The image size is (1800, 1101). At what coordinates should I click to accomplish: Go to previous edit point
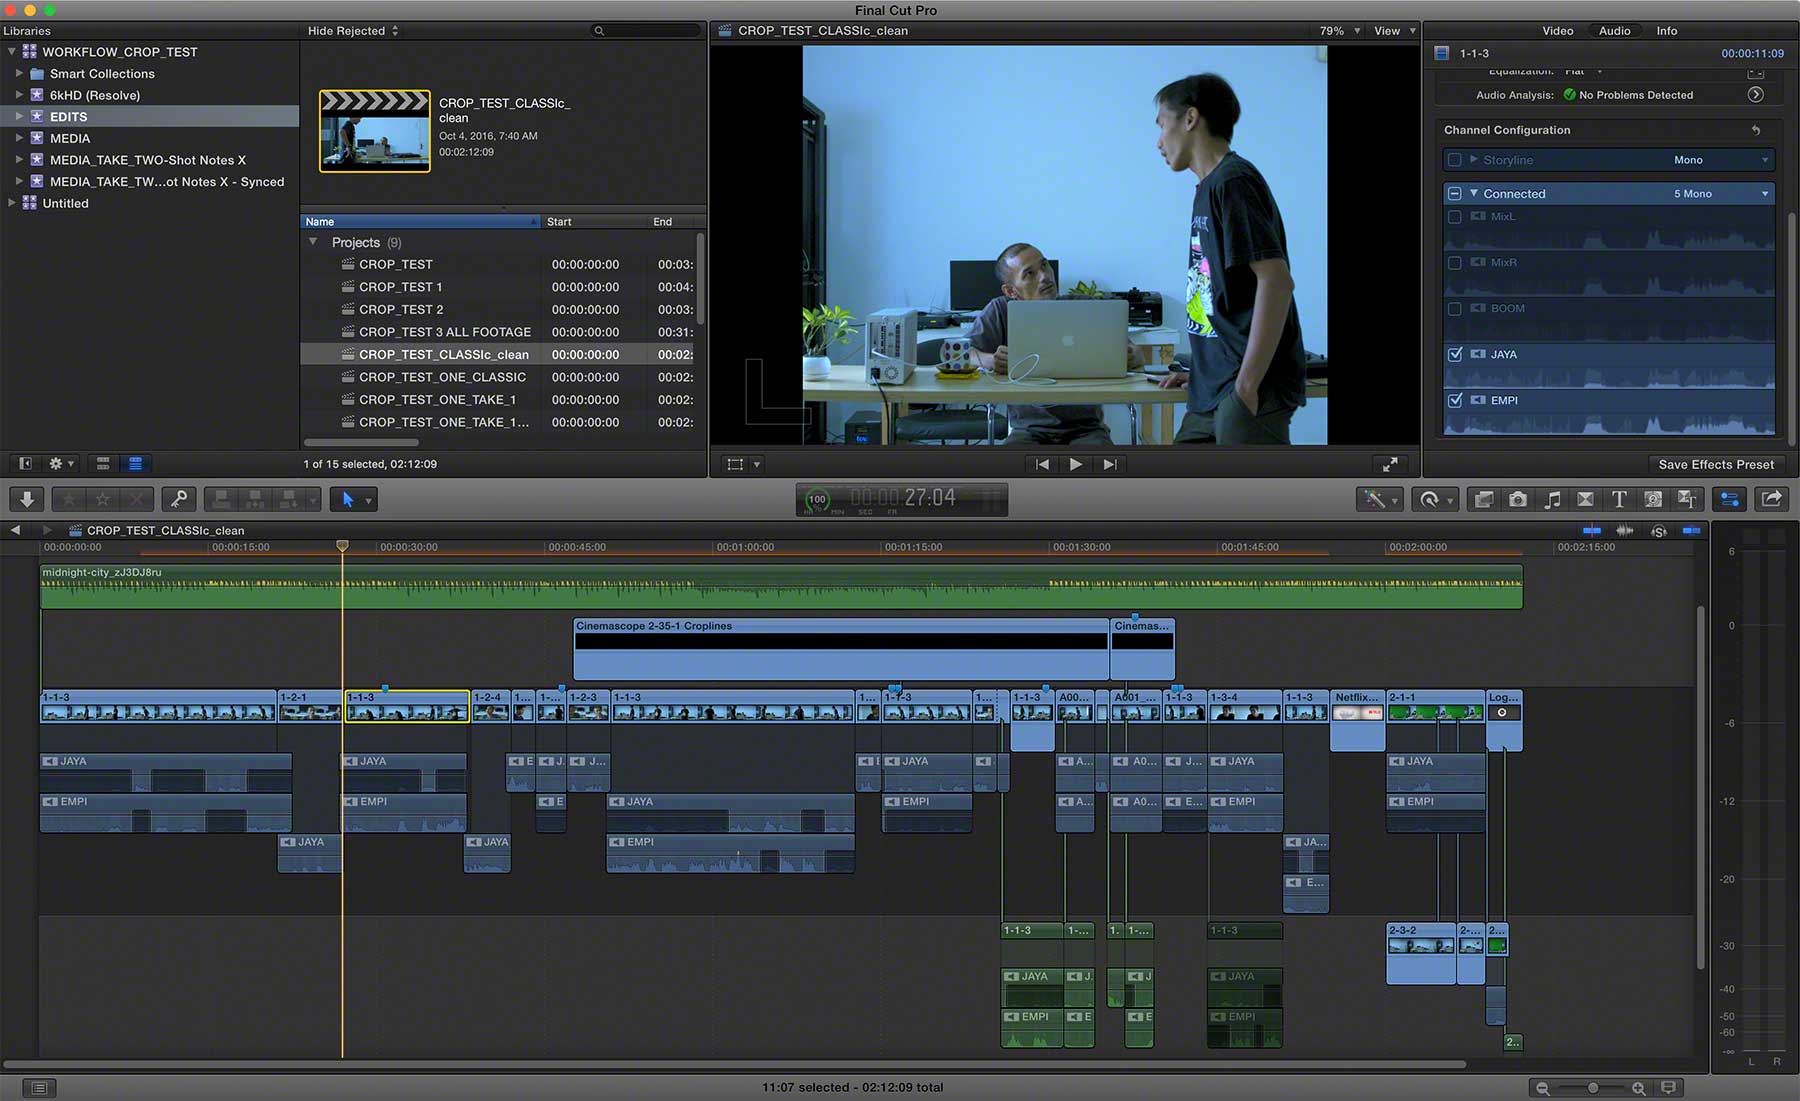1042,464
